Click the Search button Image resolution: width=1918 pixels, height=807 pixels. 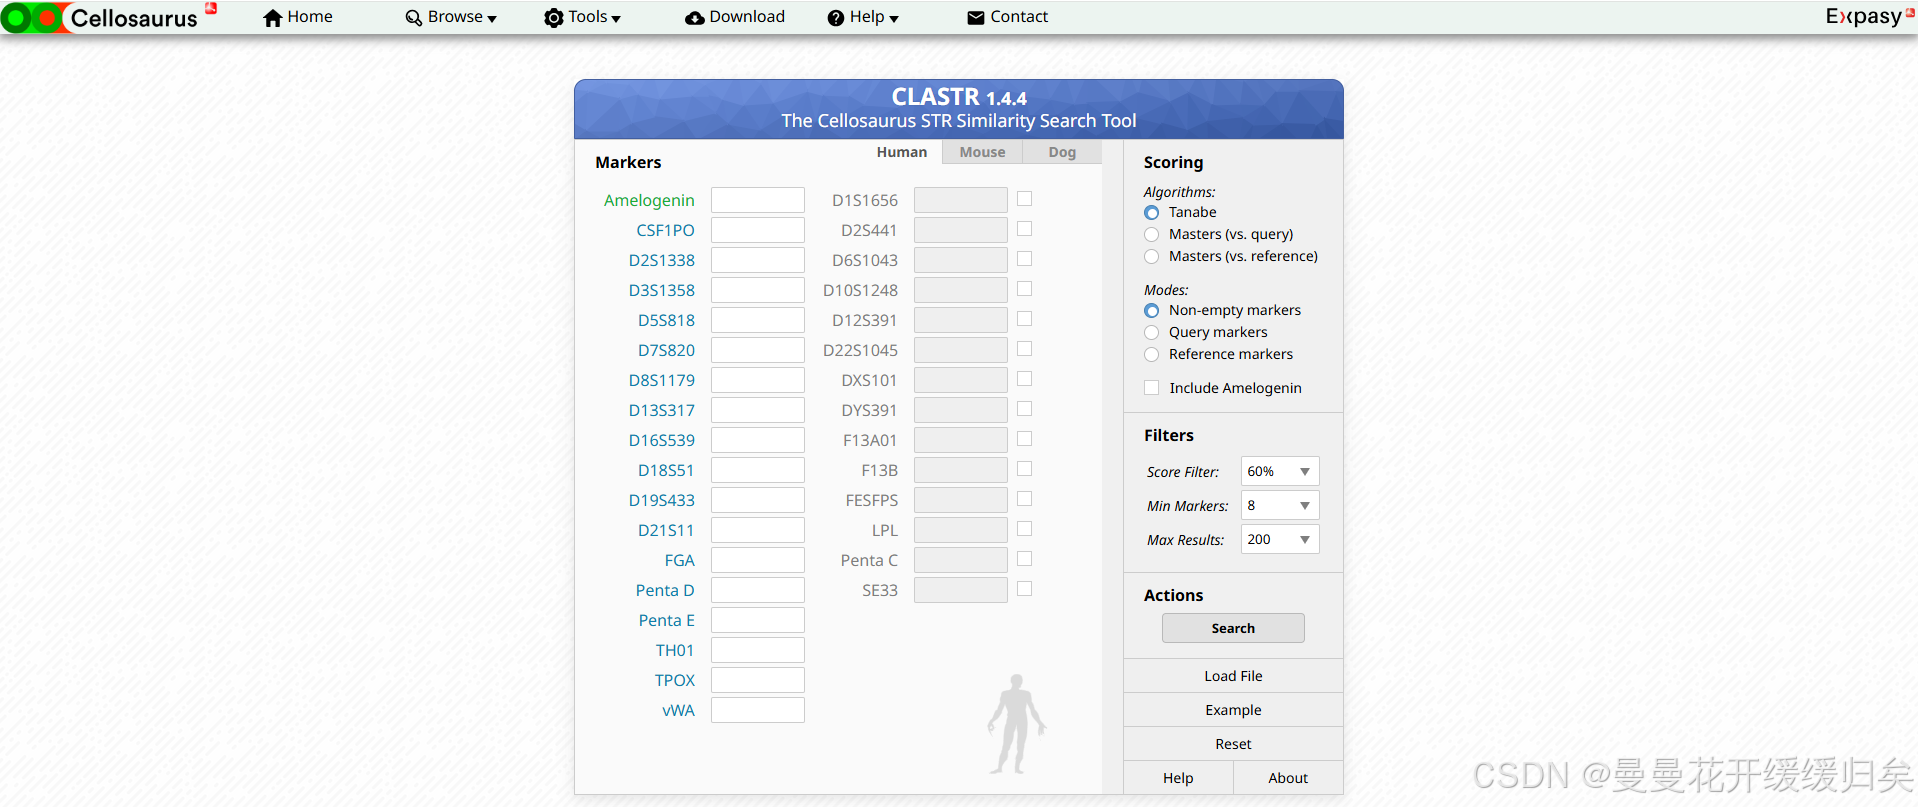[x=1233, y=628]
